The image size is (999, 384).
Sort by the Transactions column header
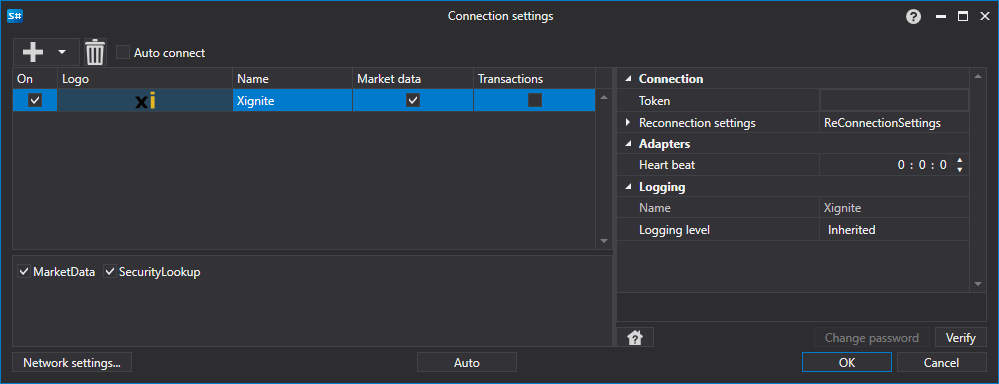(x=535, y=79)
